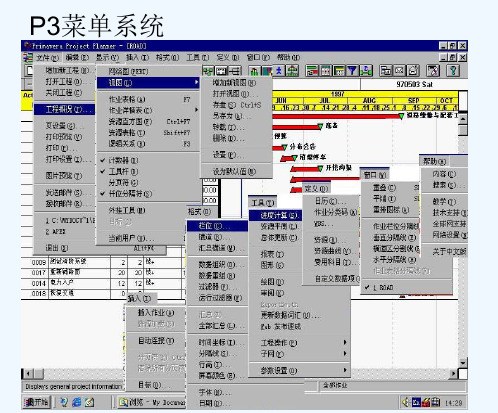The width and height of the screenshot is (498, 413).
Task: Click the level resources toolbar icon
Action: (x=292, y=71)
